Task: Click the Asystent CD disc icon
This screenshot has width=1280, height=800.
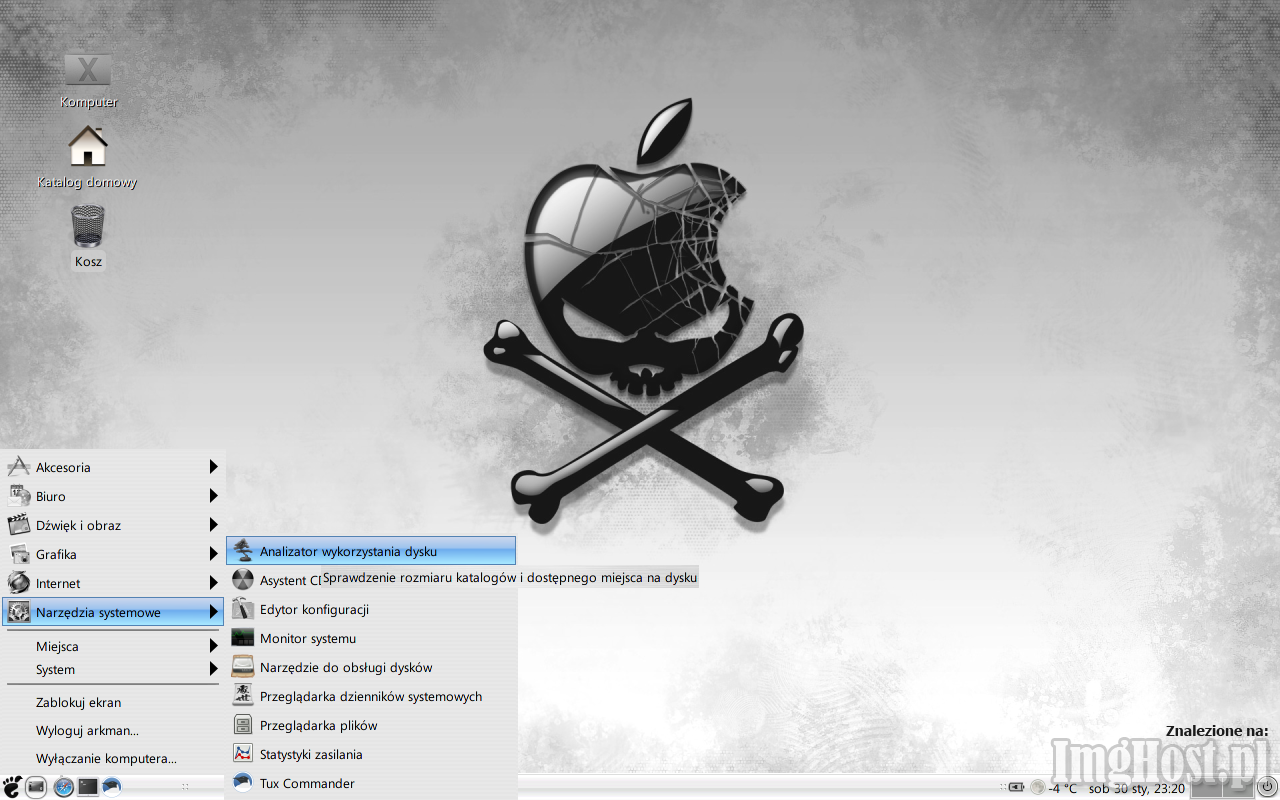Action: tap(243, 580)
